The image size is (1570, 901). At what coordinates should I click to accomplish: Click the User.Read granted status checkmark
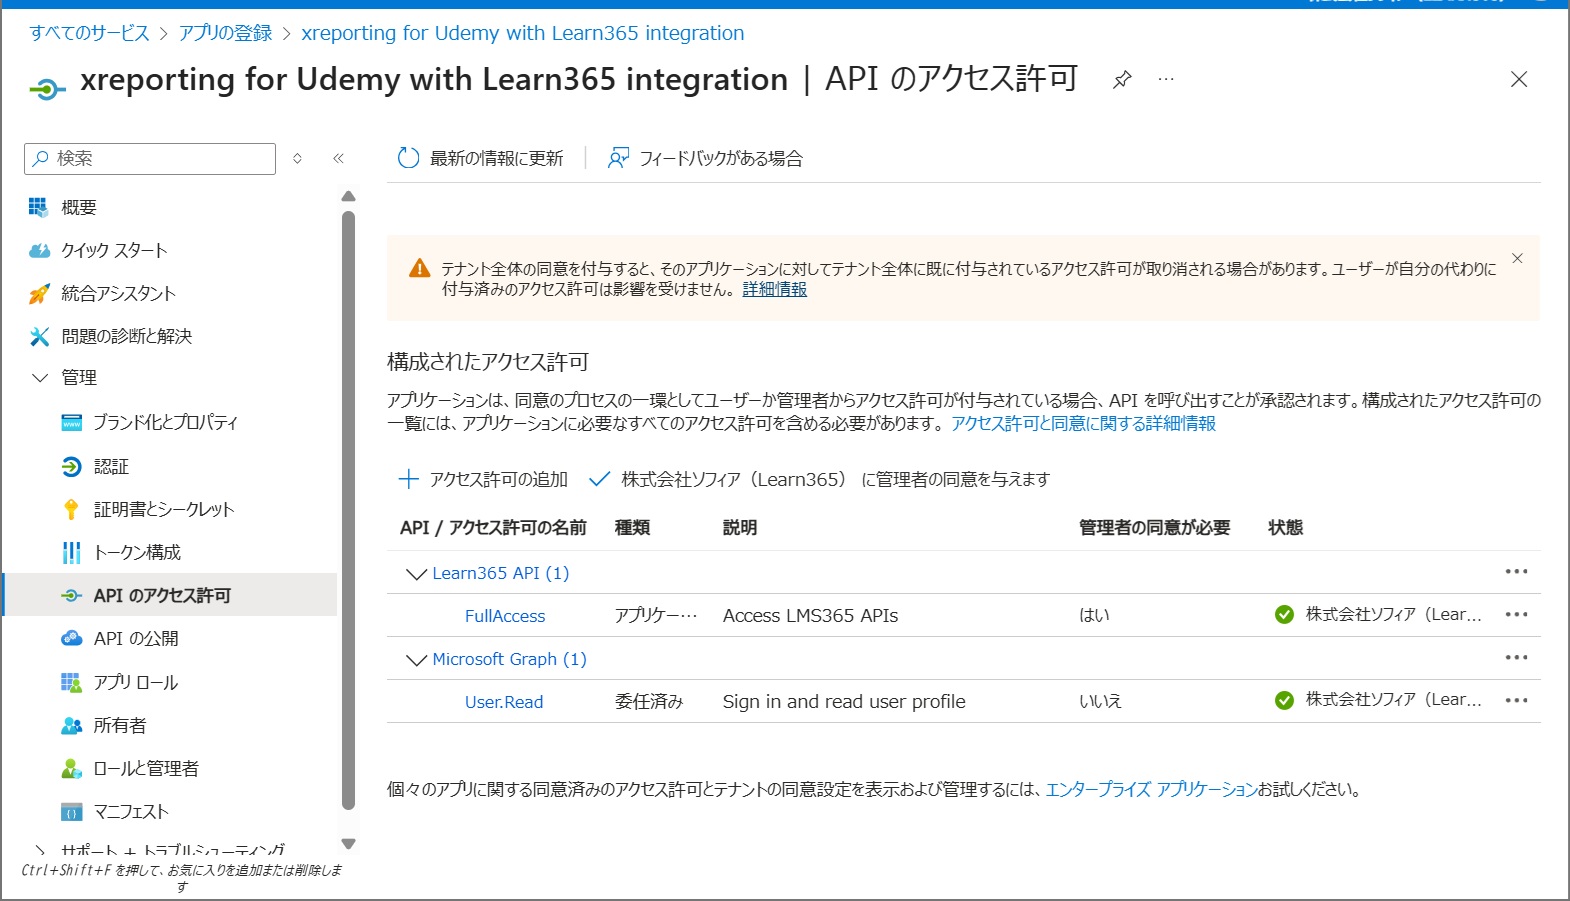pyautogui.click(x=1284, y=700)
